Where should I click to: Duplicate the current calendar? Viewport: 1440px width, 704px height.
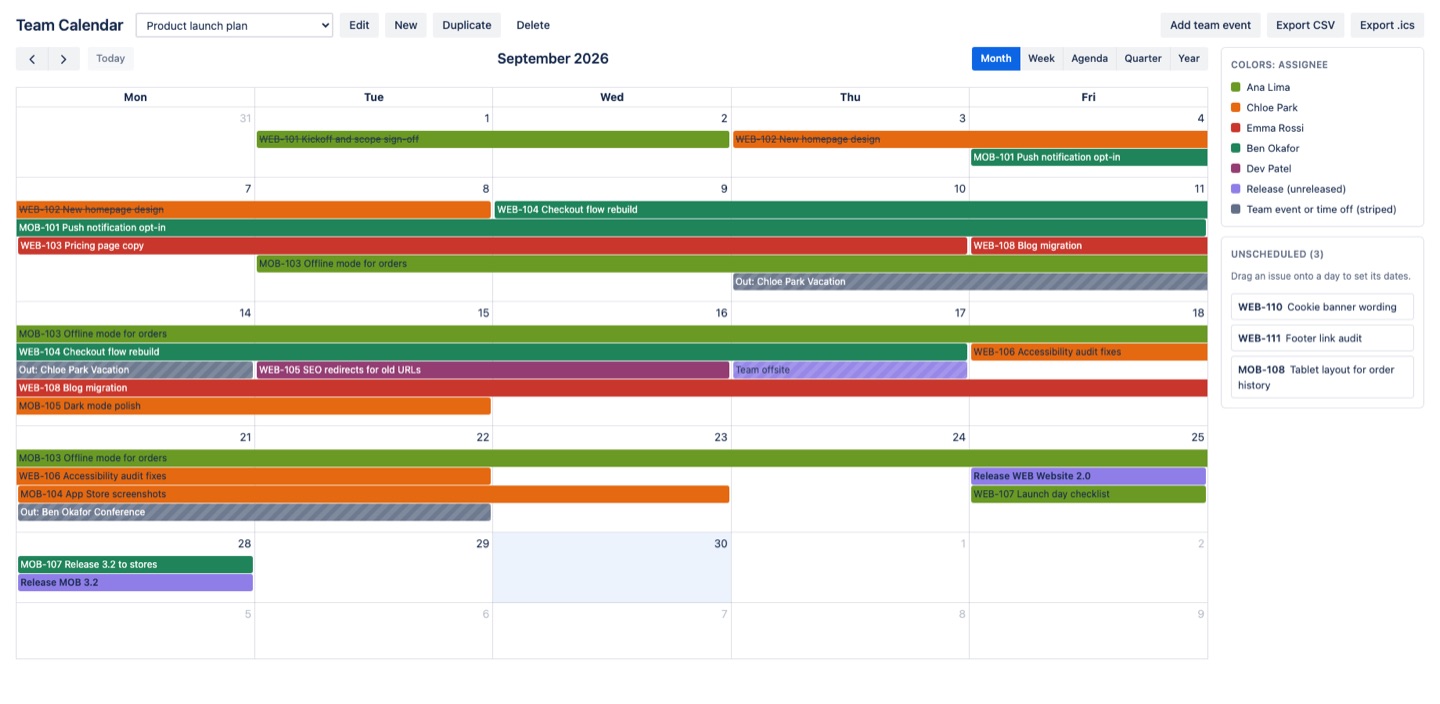tap(467, 25)
